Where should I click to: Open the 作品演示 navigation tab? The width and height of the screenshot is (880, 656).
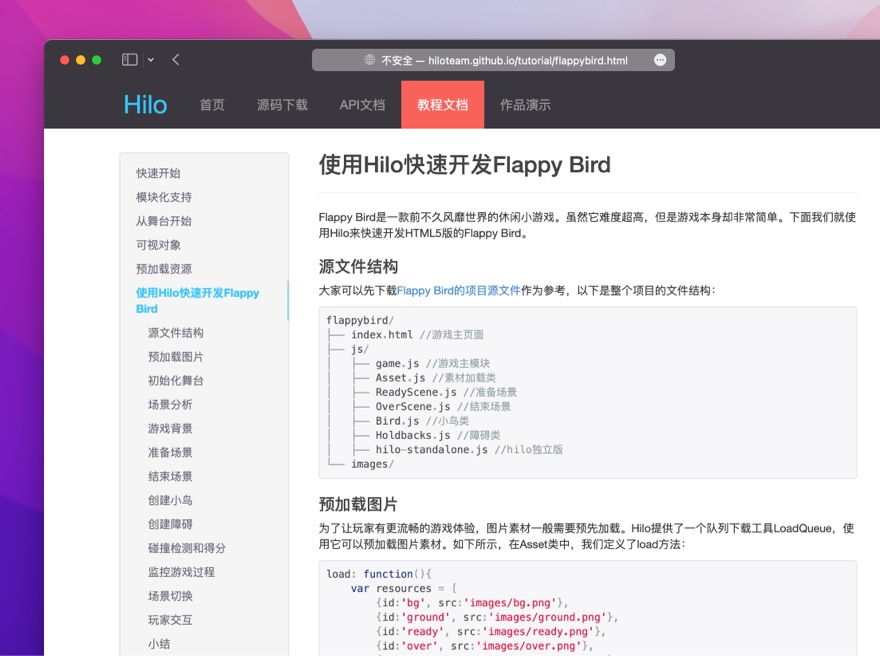click(x=525, y=105)
